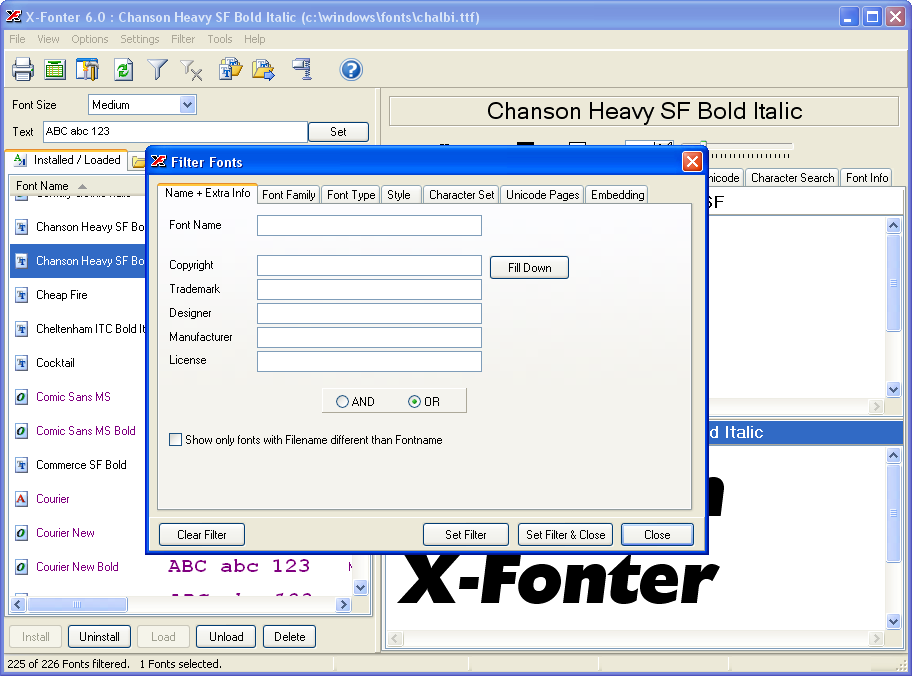
Task: Click the font list horizontal scrollbar thumb
Action: 77,604
